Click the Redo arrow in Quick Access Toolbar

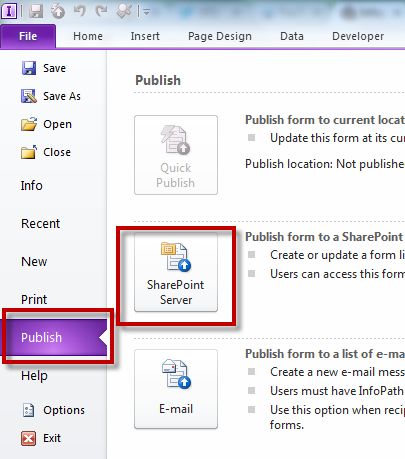tap(101, 11)
